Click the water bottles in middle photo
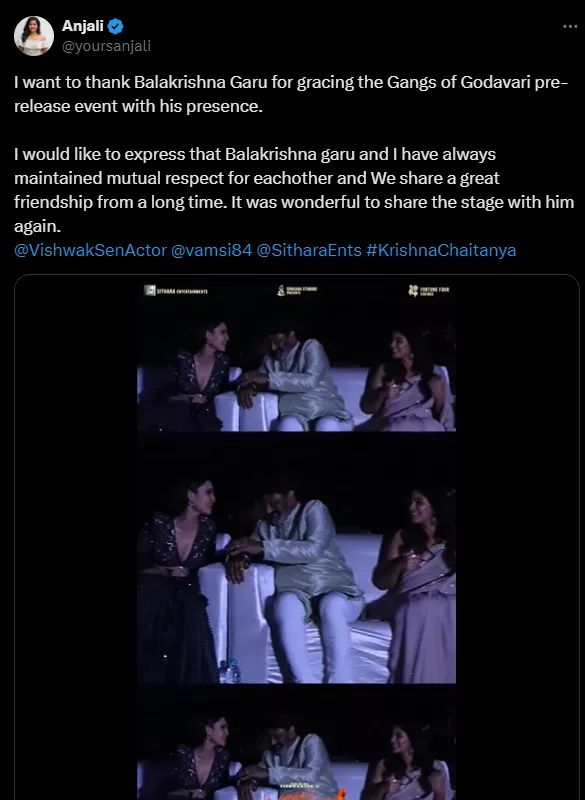 230,670
